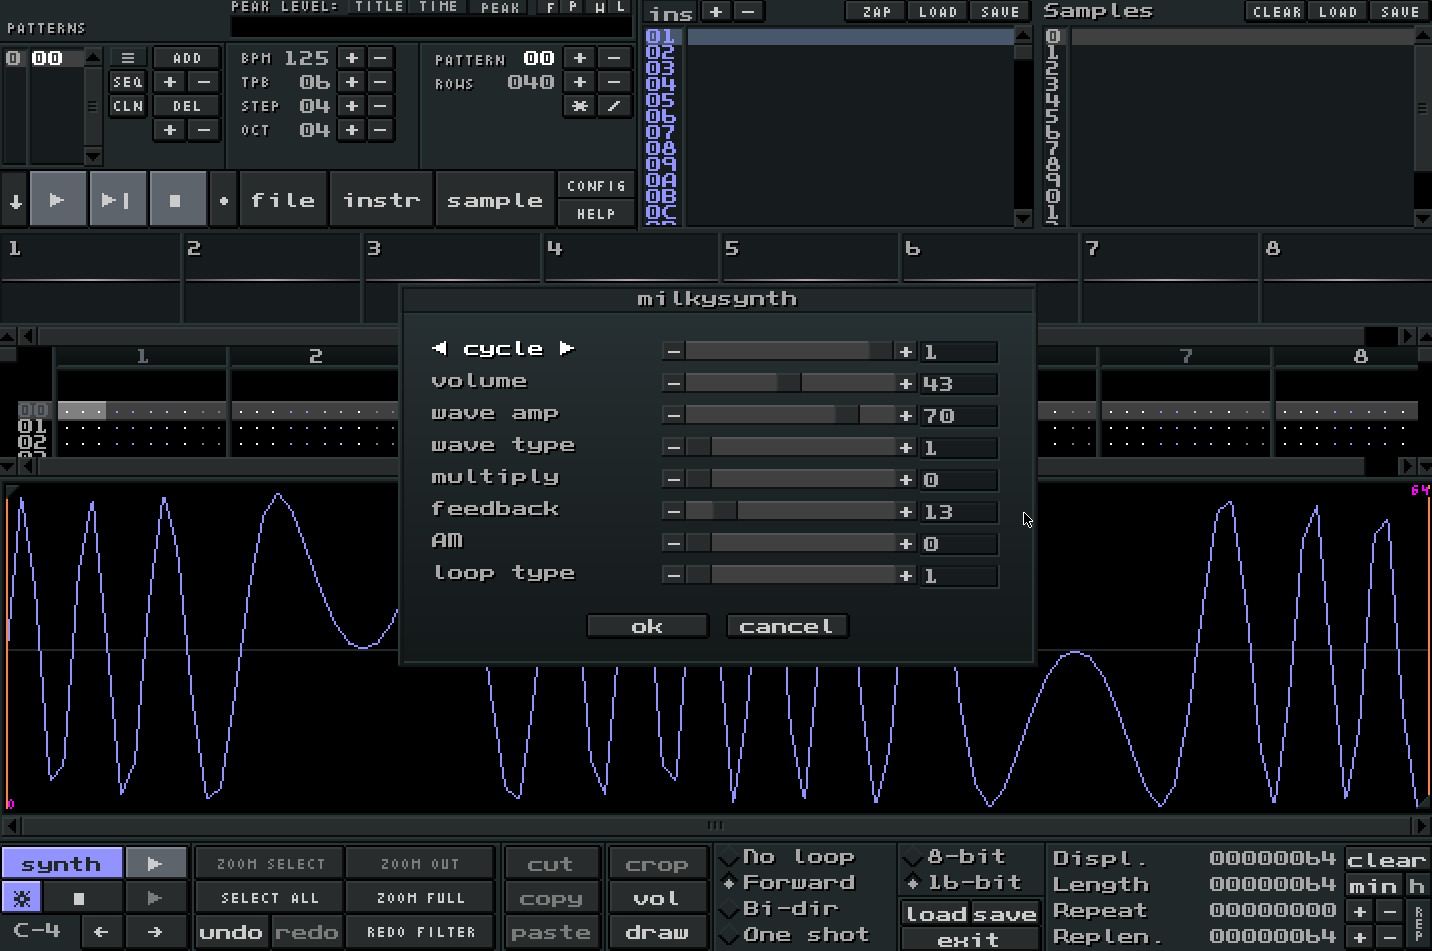Viewport: 1432px width, 951px height.
Task: Open the instr section
Action: click(381, 200)
